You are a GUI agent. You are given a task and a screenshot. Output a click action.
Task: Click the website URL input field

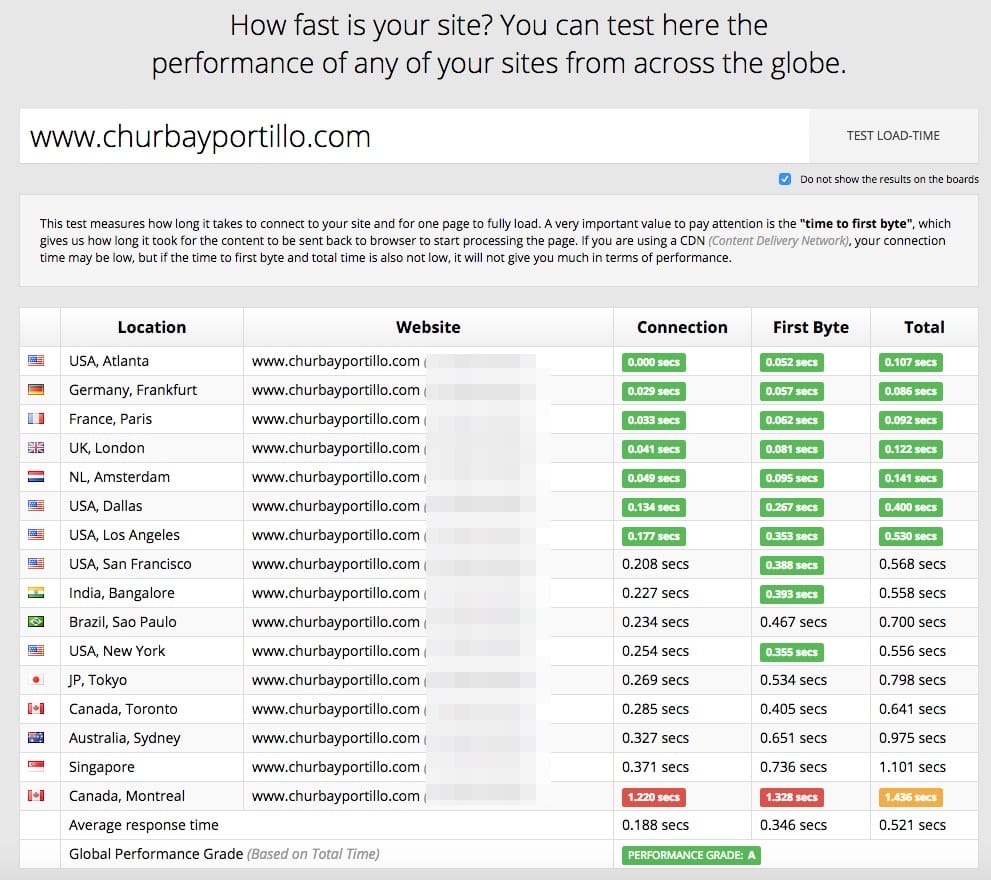pyautogui.click(x=414, y=136)
